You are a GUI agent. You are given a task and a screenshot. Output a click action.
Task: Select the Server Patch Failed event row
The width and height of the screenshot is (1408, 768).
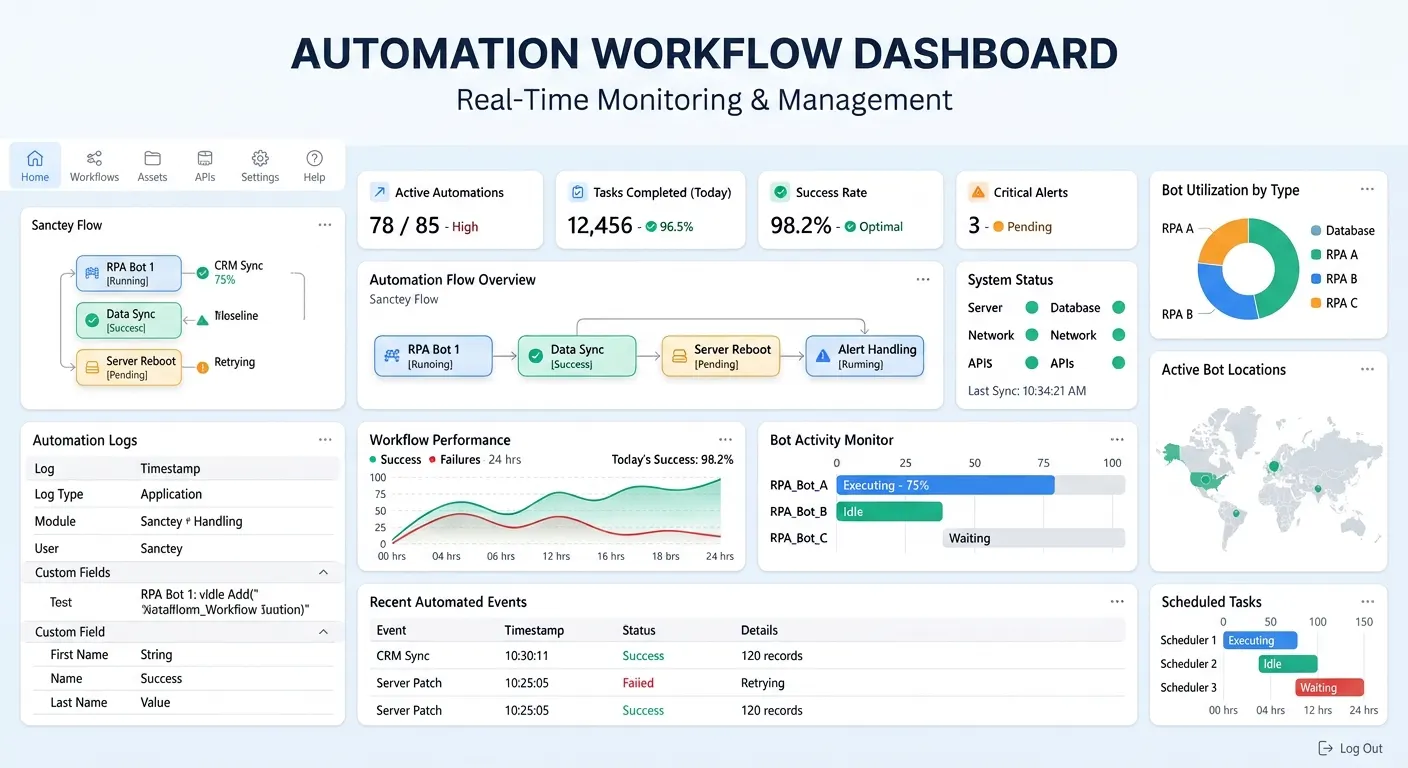[x=747, y=683]
